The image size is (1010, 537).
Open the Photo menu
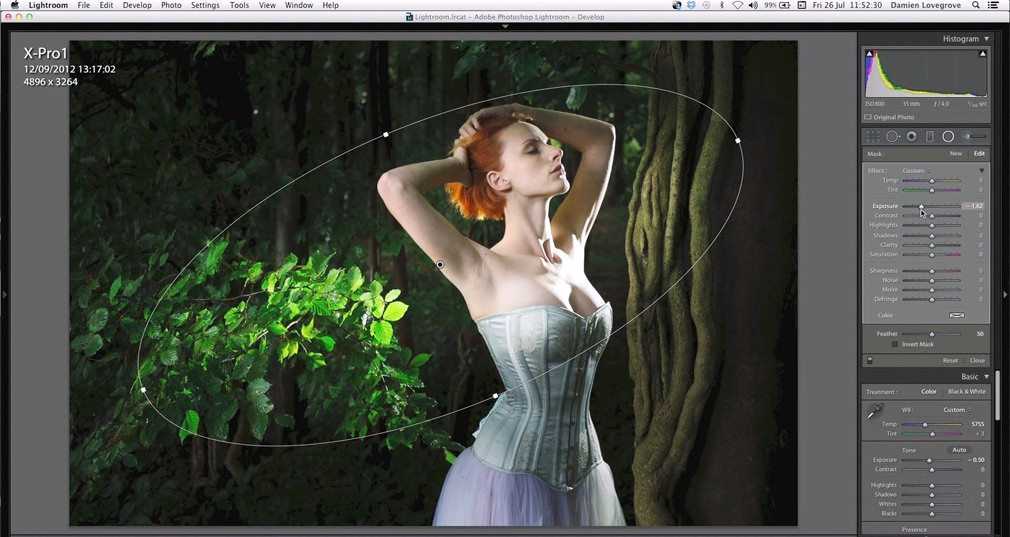click(171, 5)
